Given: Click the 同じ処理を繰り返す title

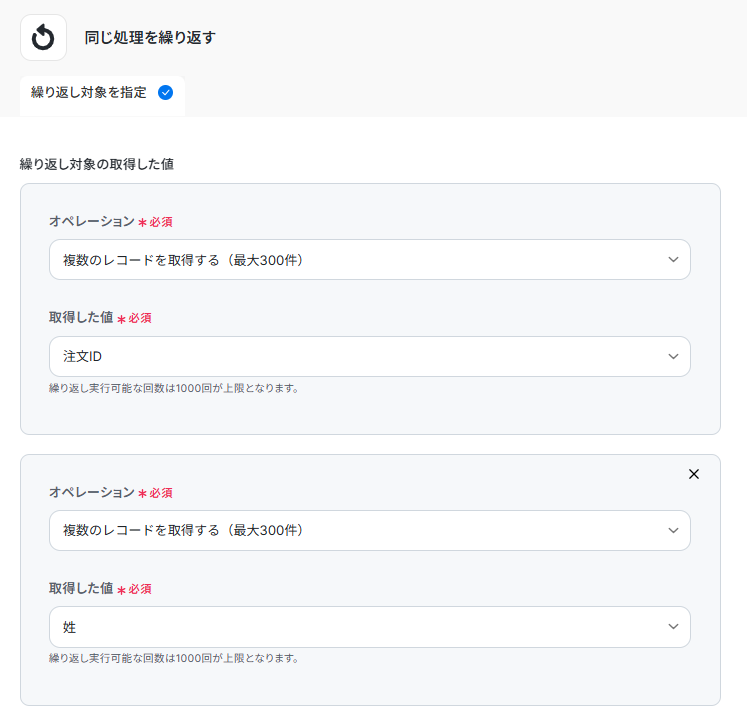Looking at the screenshot, I should pos(150,38).
